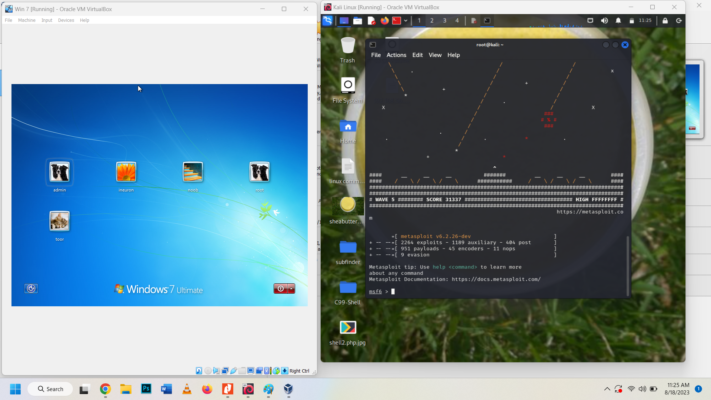This screenshot has height=400, width=711.
Task: Open the Win 7 VirtualBox Input menu
Action: (47, 20)
